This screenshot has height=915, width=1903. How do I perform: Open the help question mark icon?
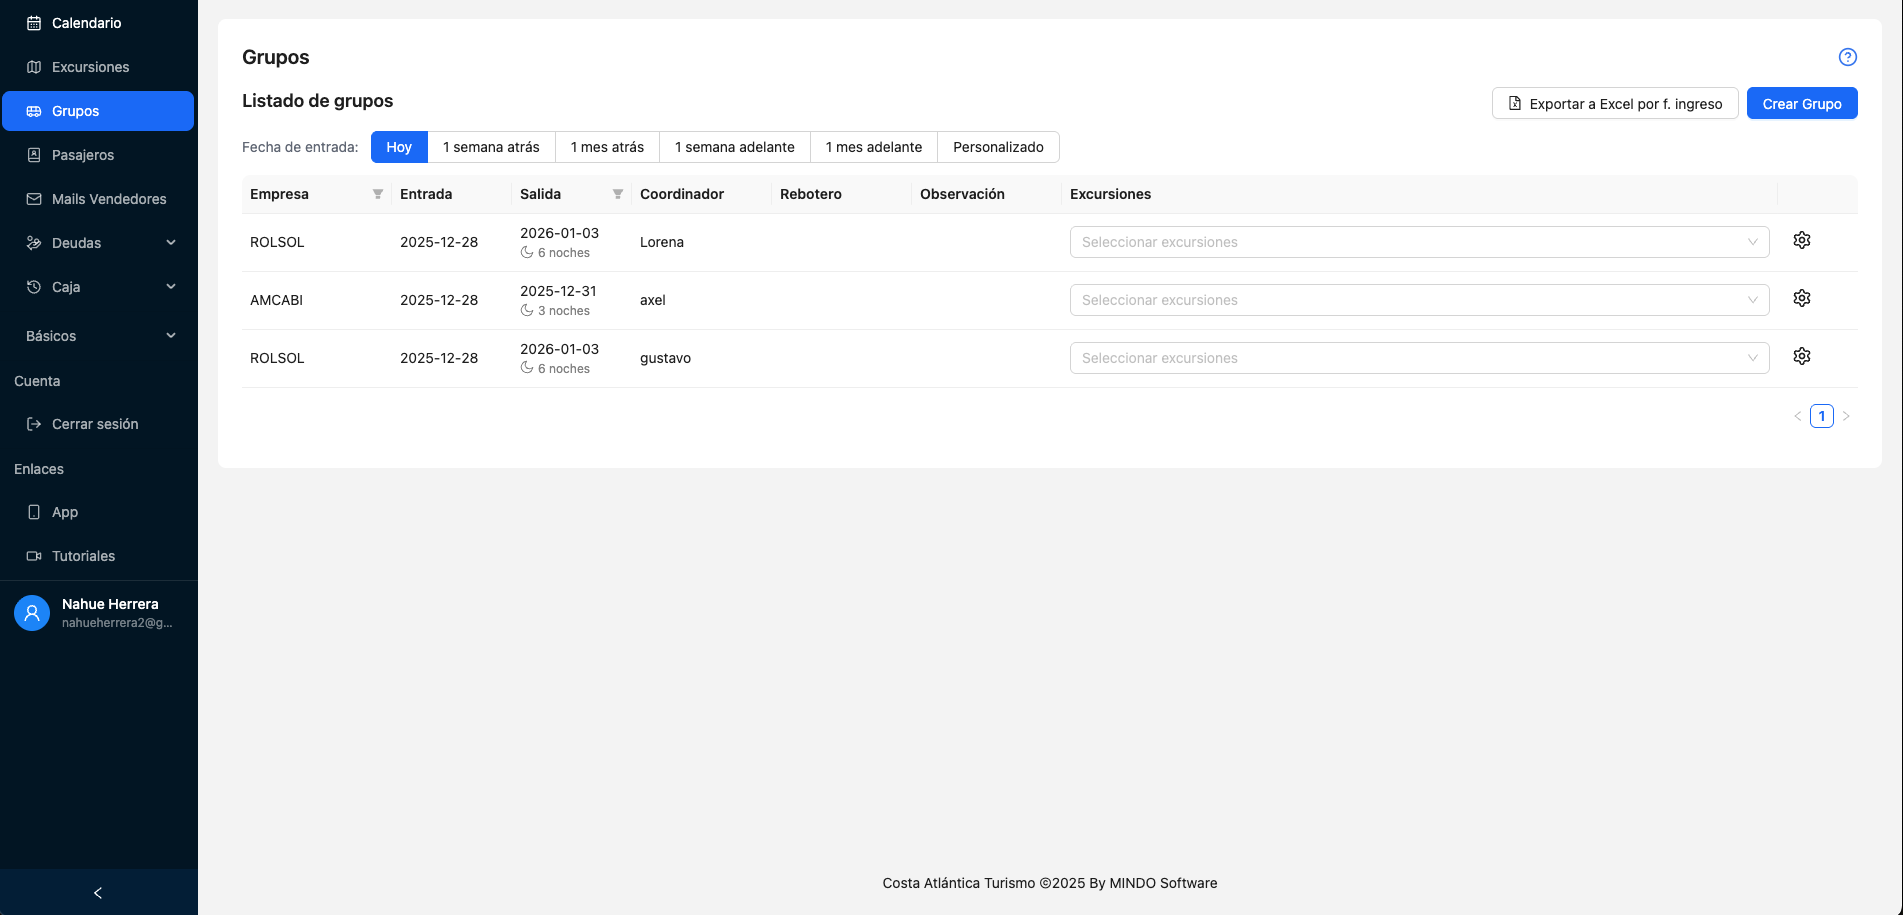[1847, 57]
